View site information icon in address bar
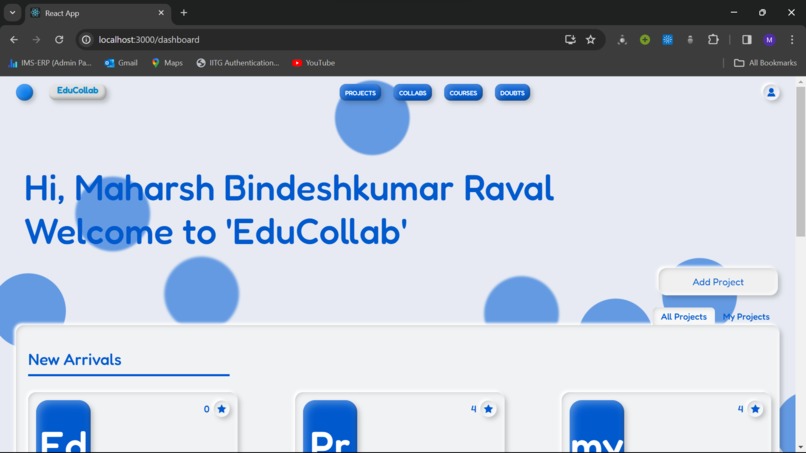 (x=86, y=40)
